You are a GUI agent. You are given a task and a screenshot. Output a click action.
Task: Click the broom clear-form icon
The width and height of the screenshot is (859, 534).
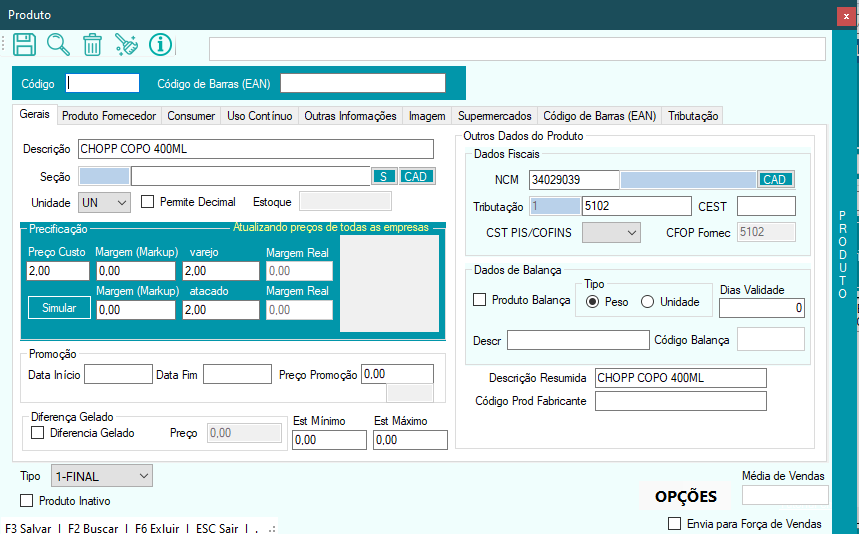pos(126,45)
